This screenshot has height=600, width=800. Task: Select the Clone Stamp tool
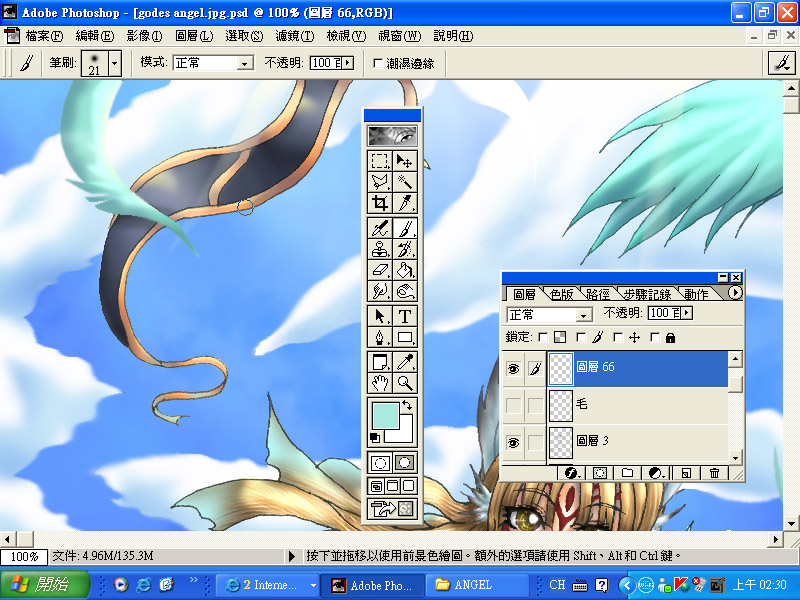(x=380, y=249)
